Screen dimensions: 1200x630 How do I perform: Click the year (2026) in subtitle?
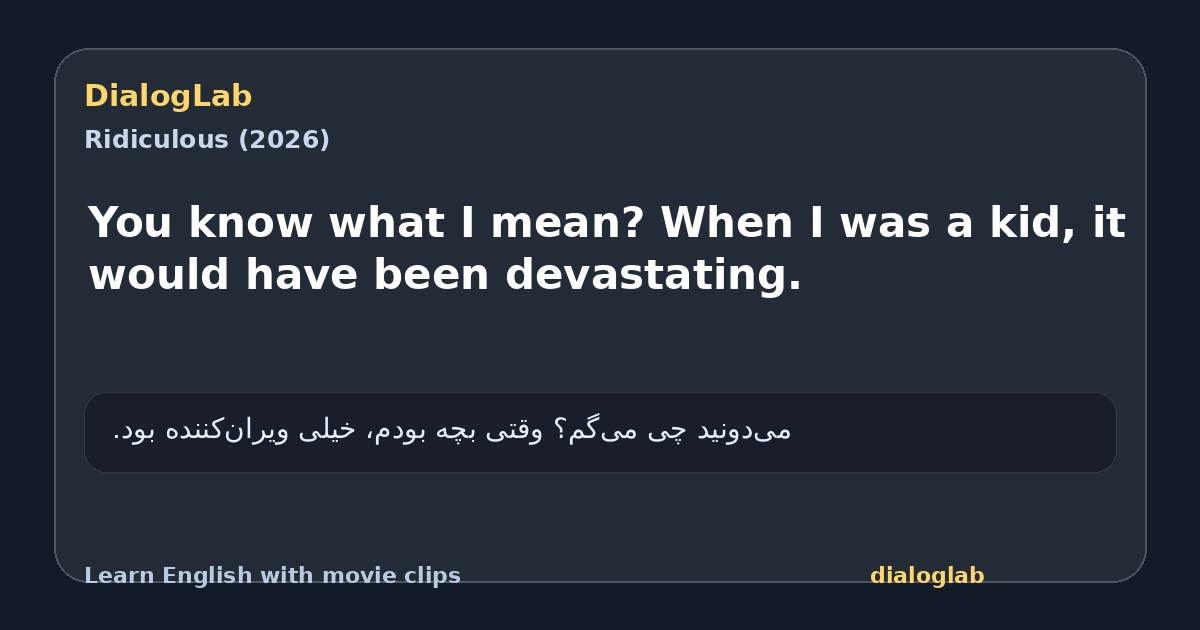coord(283,140)
